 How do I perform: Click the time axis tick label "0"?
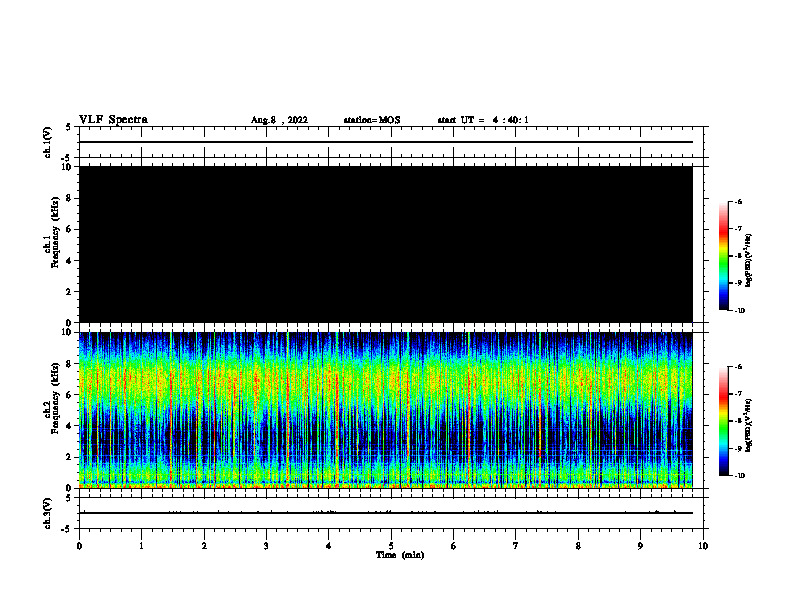pyautogui.click(x=79, y=546)
